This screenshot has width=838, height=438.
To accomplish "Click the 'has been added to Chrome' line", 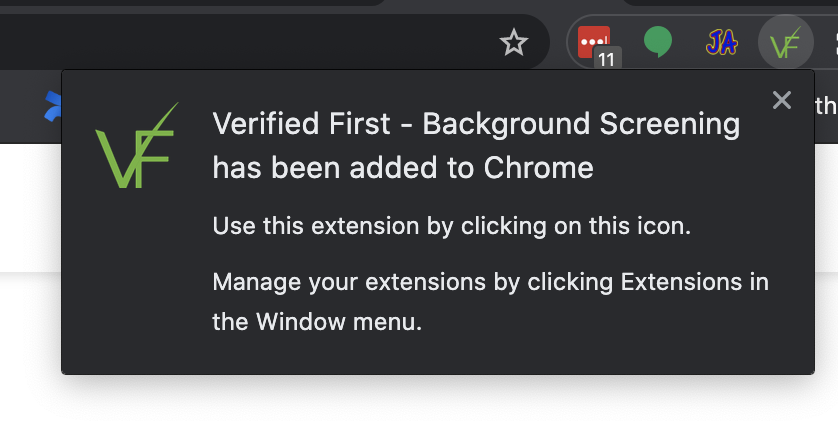I will 403,168.
